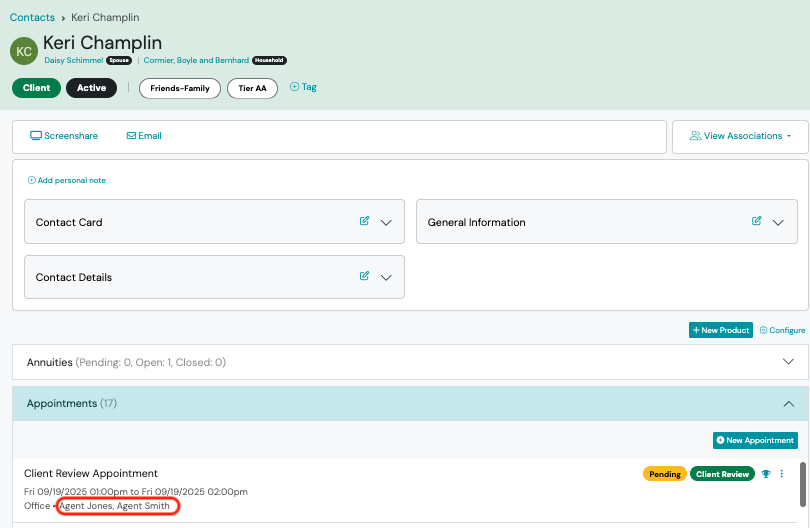Edit the Contact Details section
Viewport: 810px width, 528px height.
click(x=364, y=276)
